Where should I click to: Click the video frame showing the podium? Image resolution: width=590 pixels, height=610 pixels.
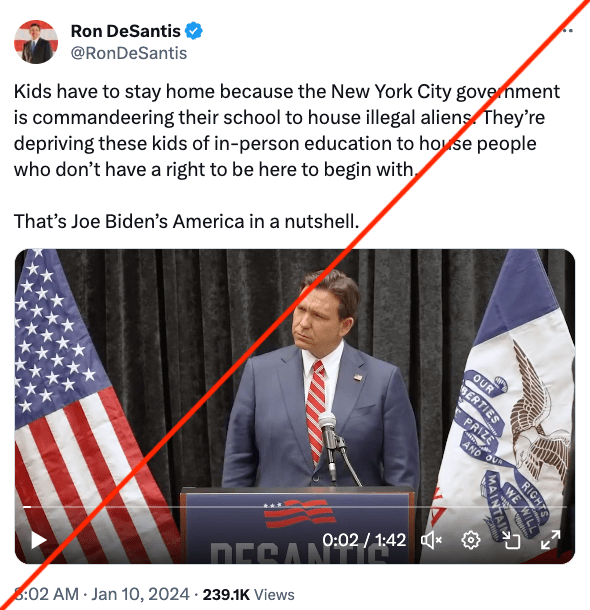point(294,406)
